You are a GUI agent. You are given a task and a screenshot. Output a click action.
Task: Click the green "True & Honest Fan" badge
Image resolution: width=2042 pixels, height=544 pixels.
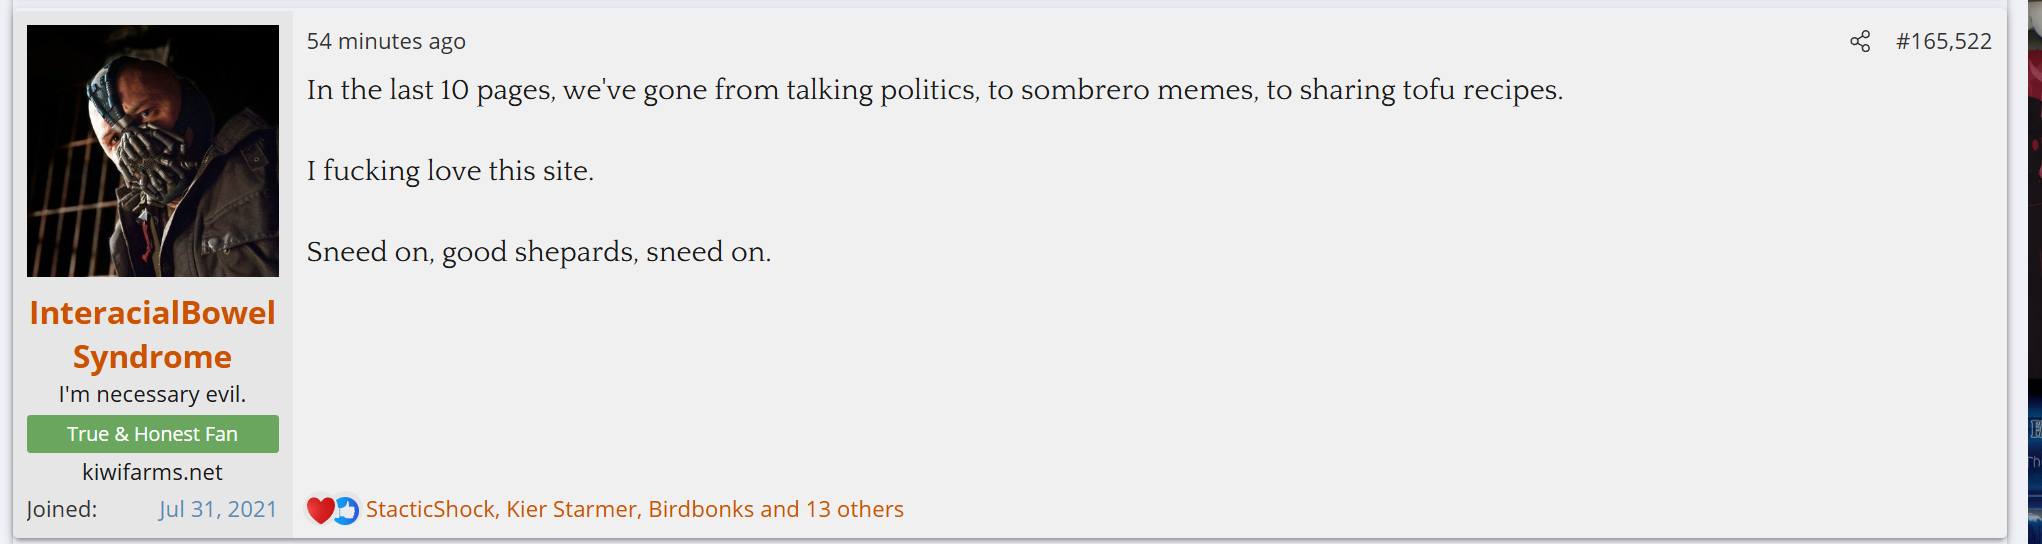click(153, 434)
